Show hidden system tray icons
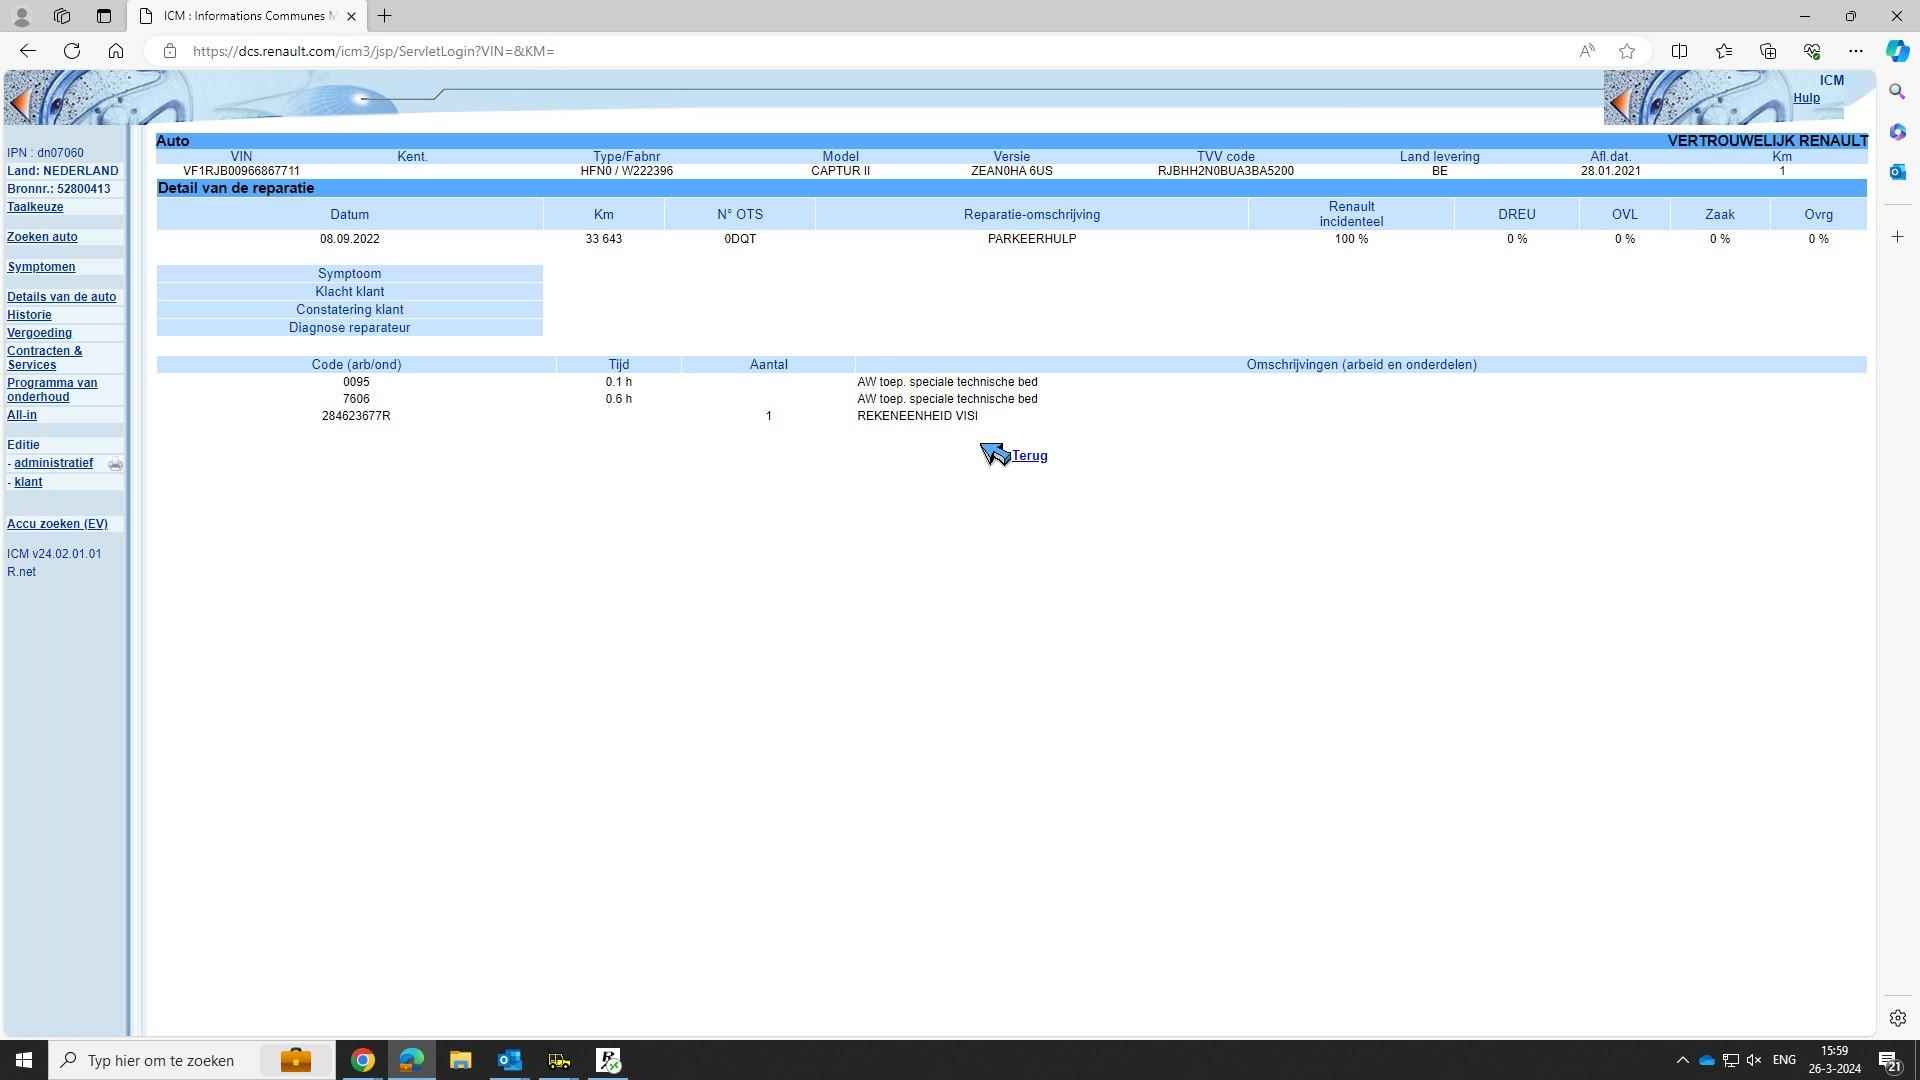Viewport: 1920px width, 1080px height. pos(1682,1060)
